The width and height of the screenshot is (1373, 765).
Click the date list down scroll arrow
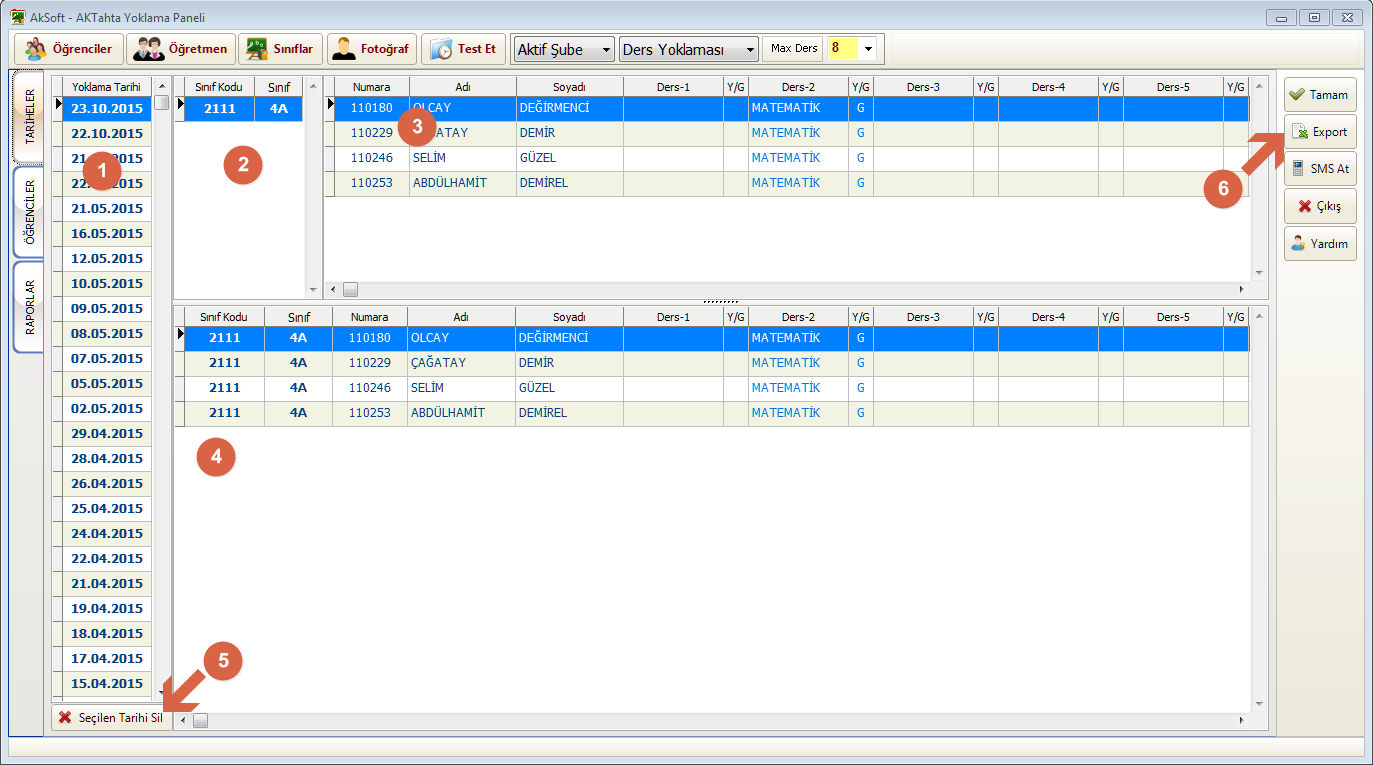coord(162,692)
